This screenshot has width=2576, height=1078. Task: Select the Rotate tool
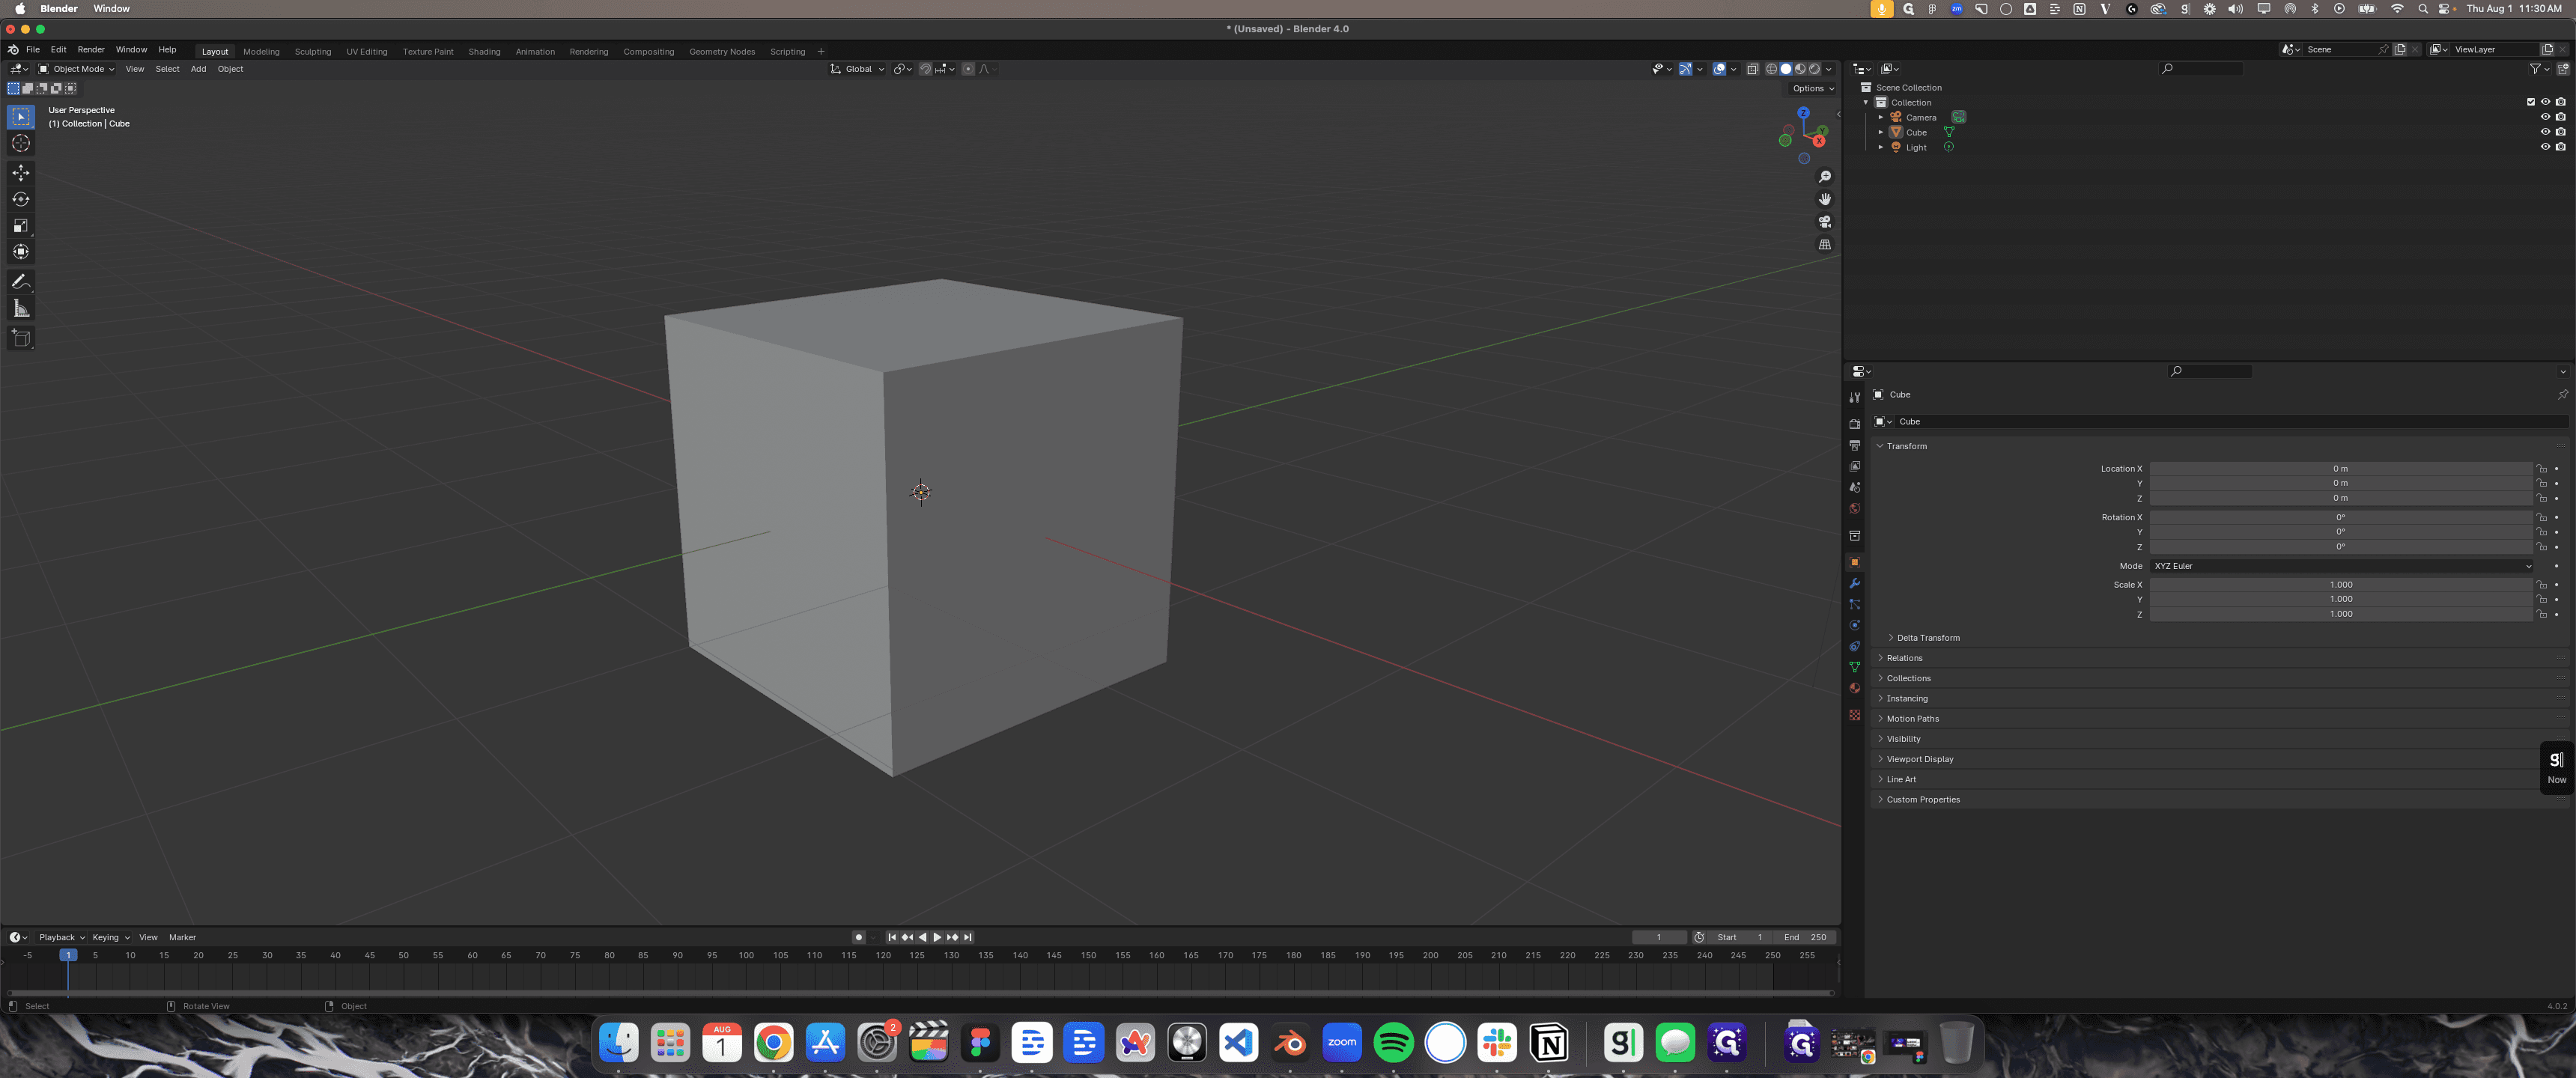point(21,199)
